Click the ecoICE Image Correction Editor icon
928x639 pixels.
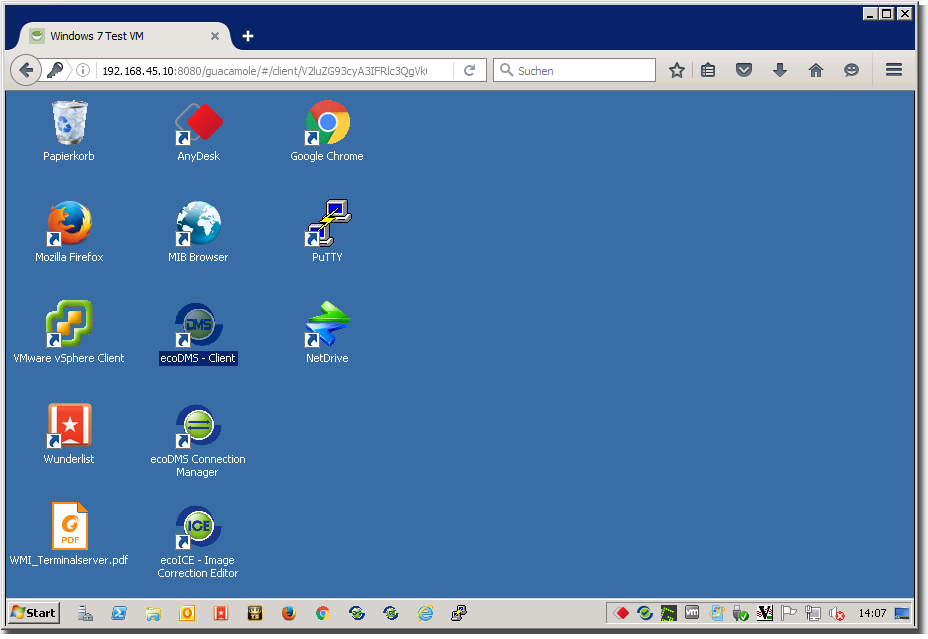[198, 528]
